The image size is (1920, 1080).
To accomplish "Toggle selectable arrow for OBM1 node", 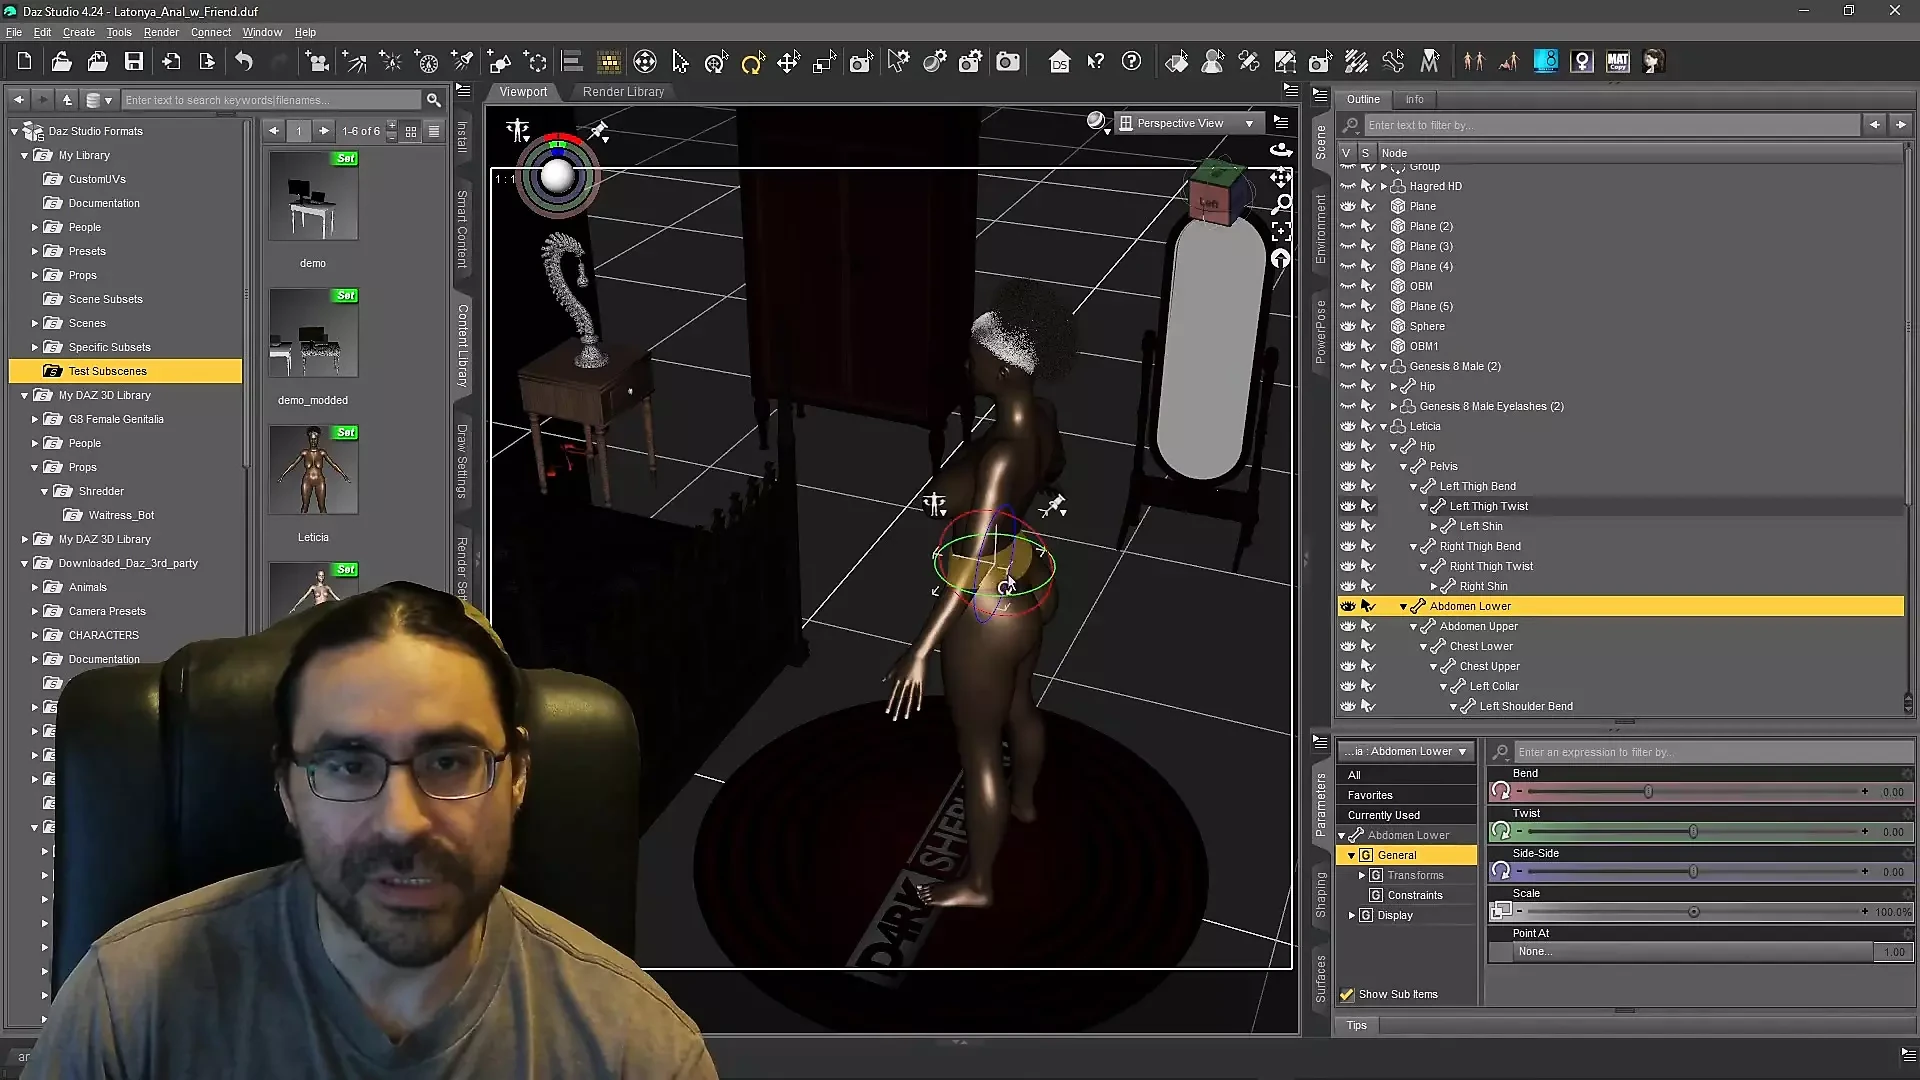I will [1368, 346].
